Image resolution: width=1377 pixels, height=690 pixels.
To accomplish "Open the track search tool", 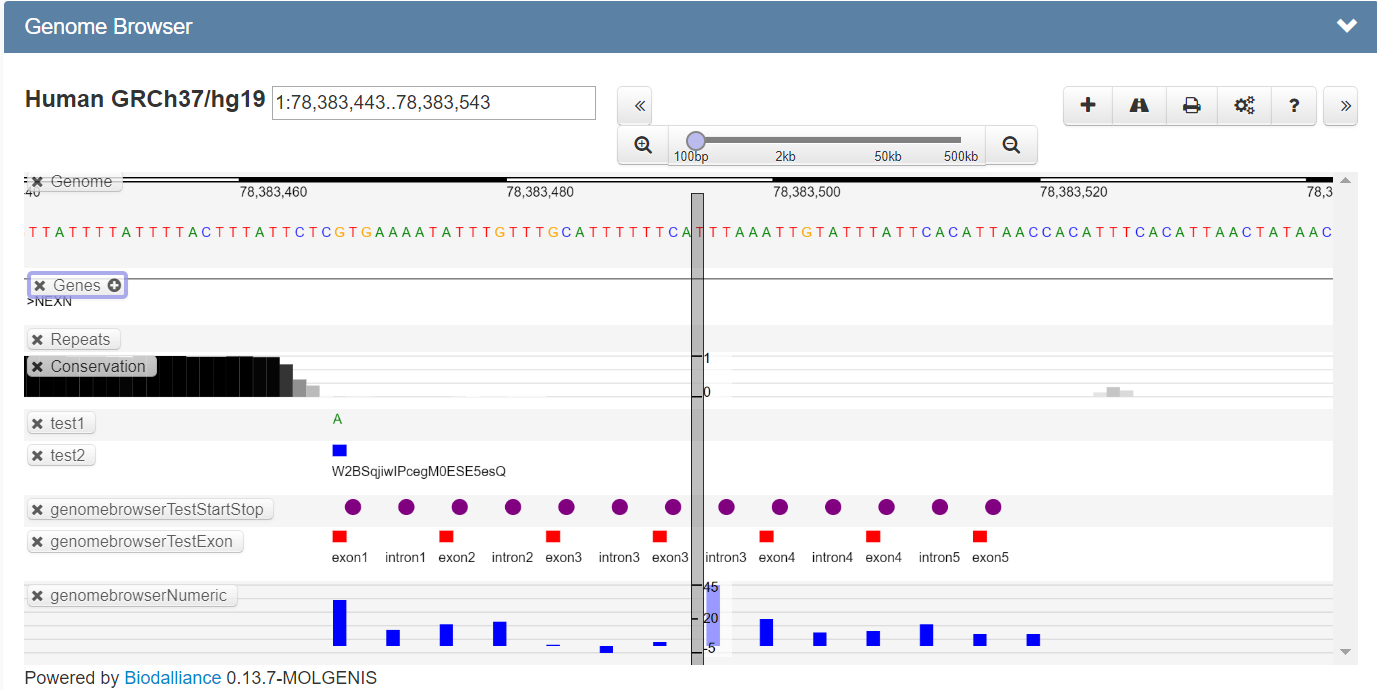I will point(1139,105).
